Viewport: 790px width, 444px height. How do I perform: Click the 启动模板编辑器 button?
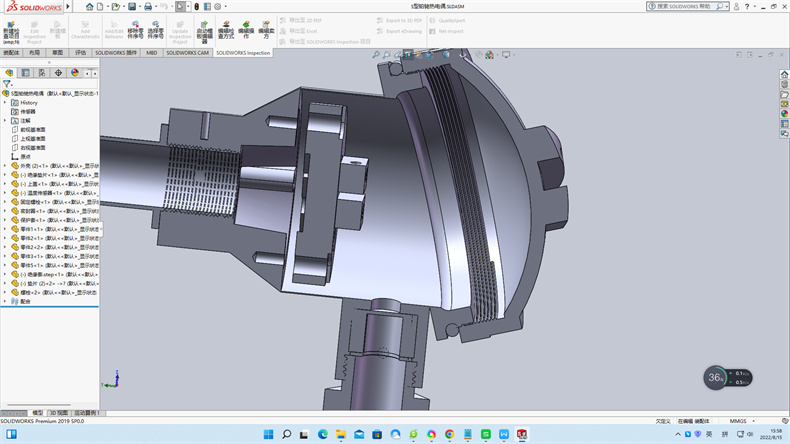pos(204,31)
